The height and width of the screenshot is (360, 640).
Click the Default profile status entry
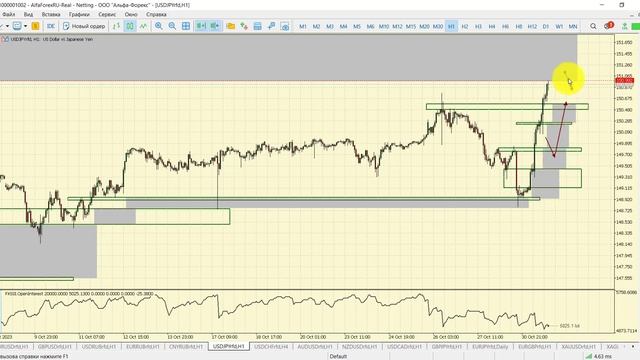(338, 356)
